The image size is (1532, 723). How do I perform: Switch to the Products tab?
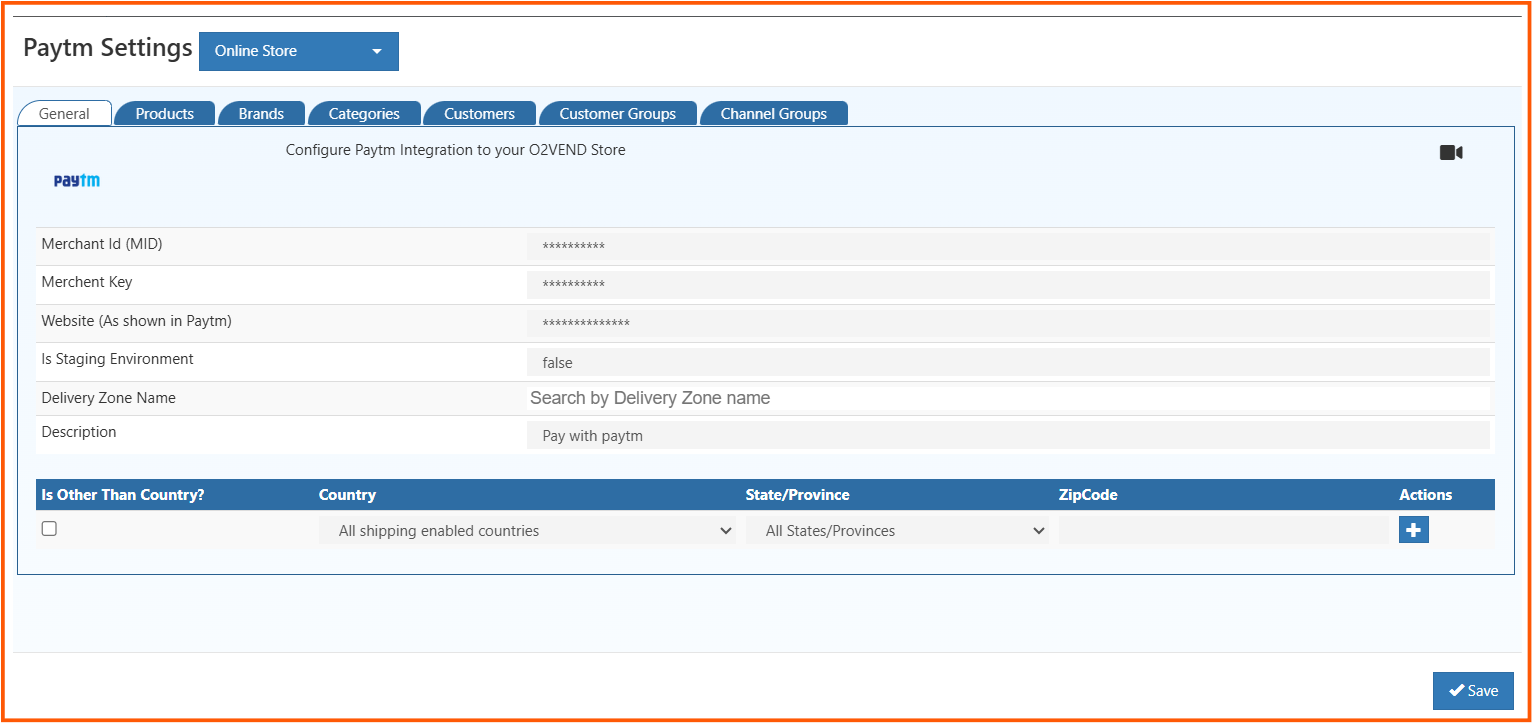(x=164, y=114)
